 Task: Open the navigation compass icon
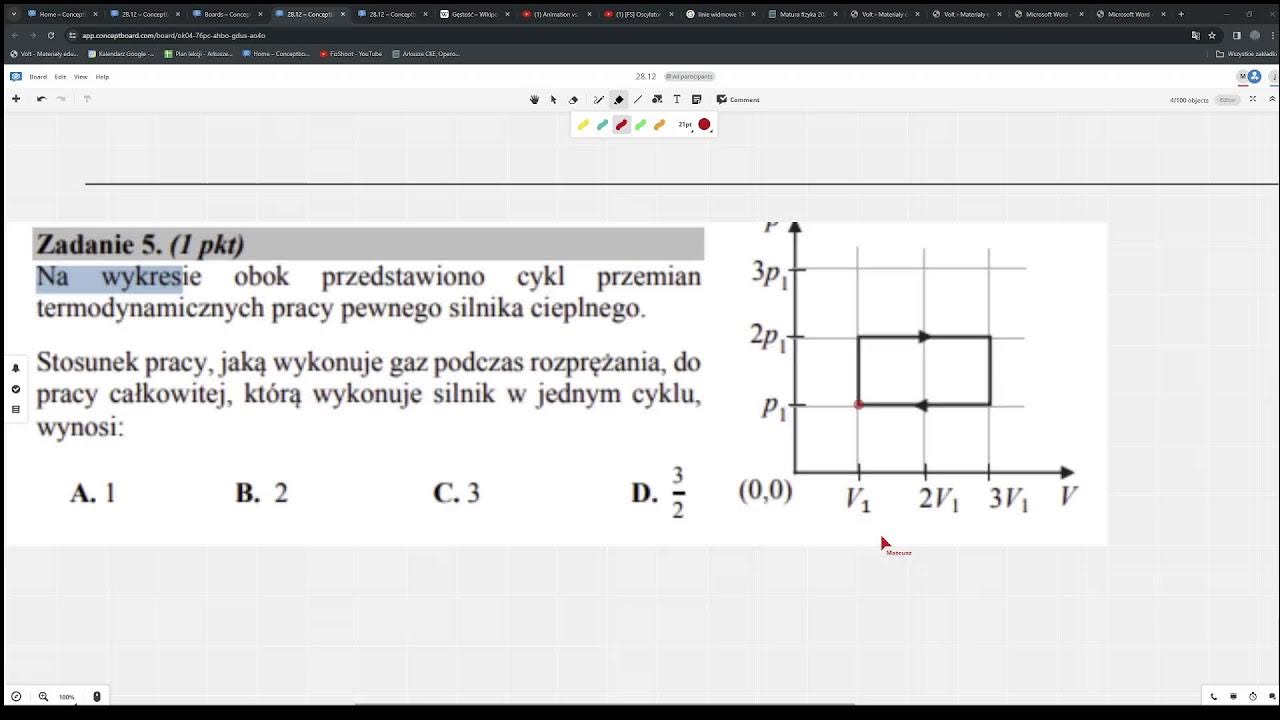pos(16,697)
